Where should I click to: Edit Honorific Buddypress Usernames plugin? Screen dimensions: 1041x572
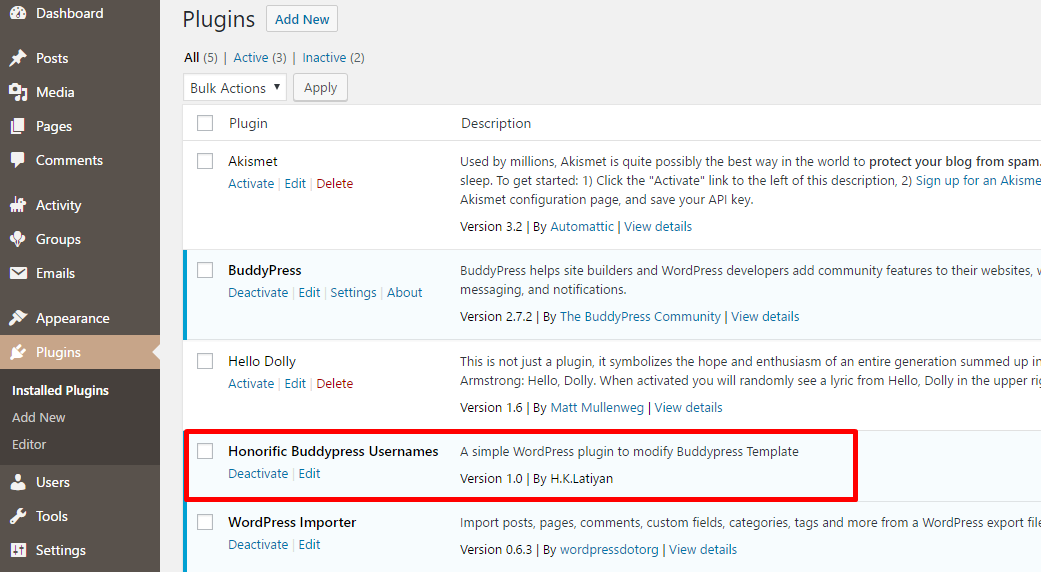(309, 474)
